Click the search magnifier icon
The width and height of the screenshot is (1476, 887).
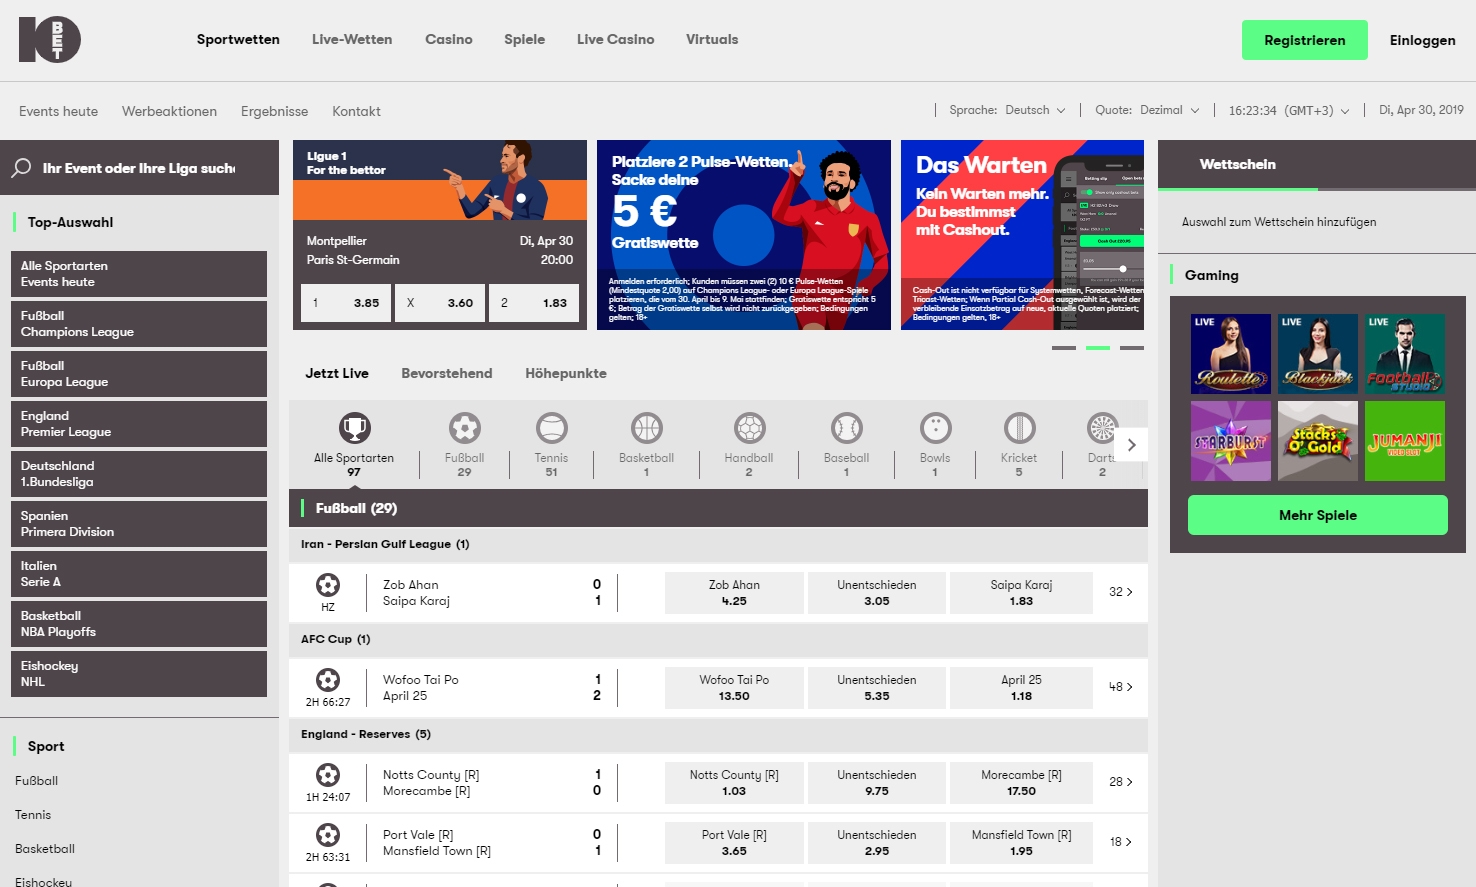pyautogui.click(x=21, y=168)
